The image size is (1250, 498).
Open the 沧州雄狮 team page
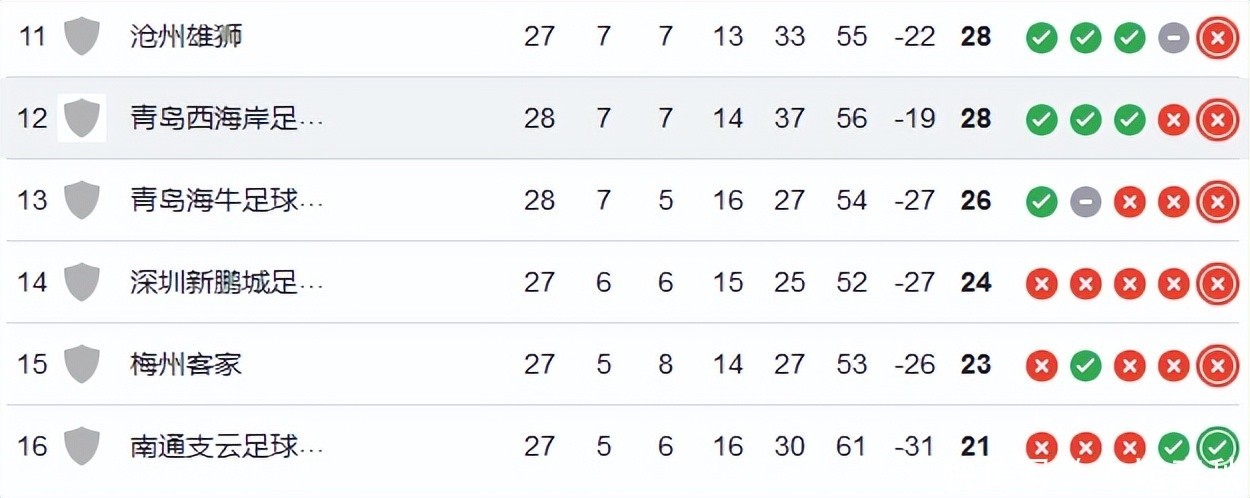pyautogui.click(x=187, y=37)
